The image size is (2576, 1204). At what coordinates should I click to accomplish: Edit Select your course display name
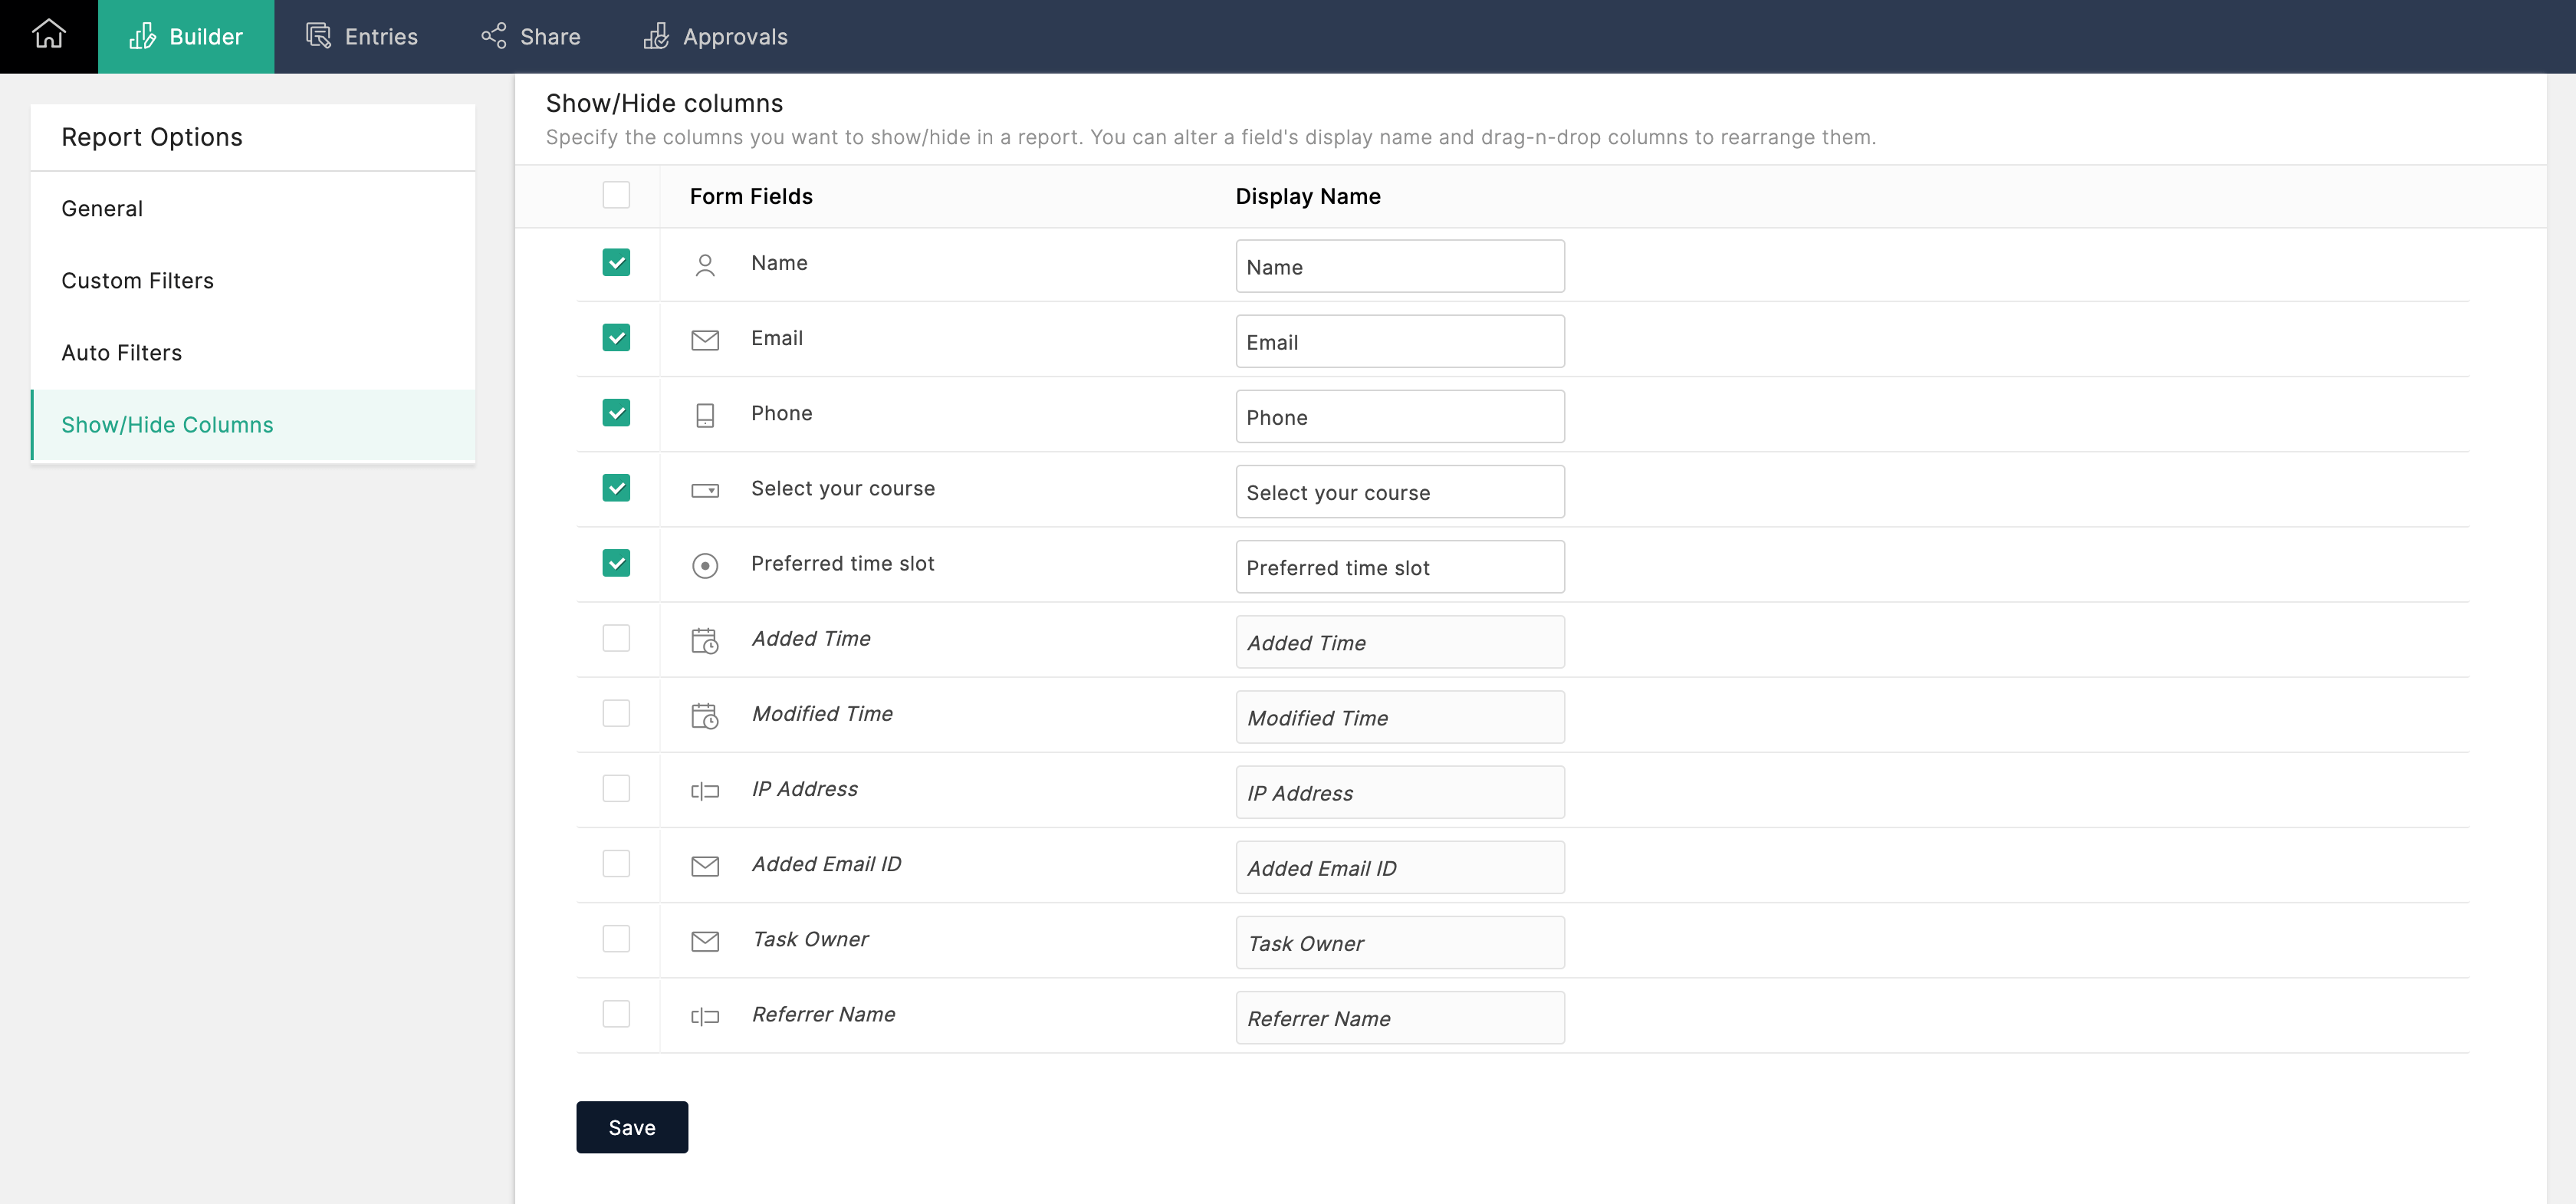tap(1400, 491)
